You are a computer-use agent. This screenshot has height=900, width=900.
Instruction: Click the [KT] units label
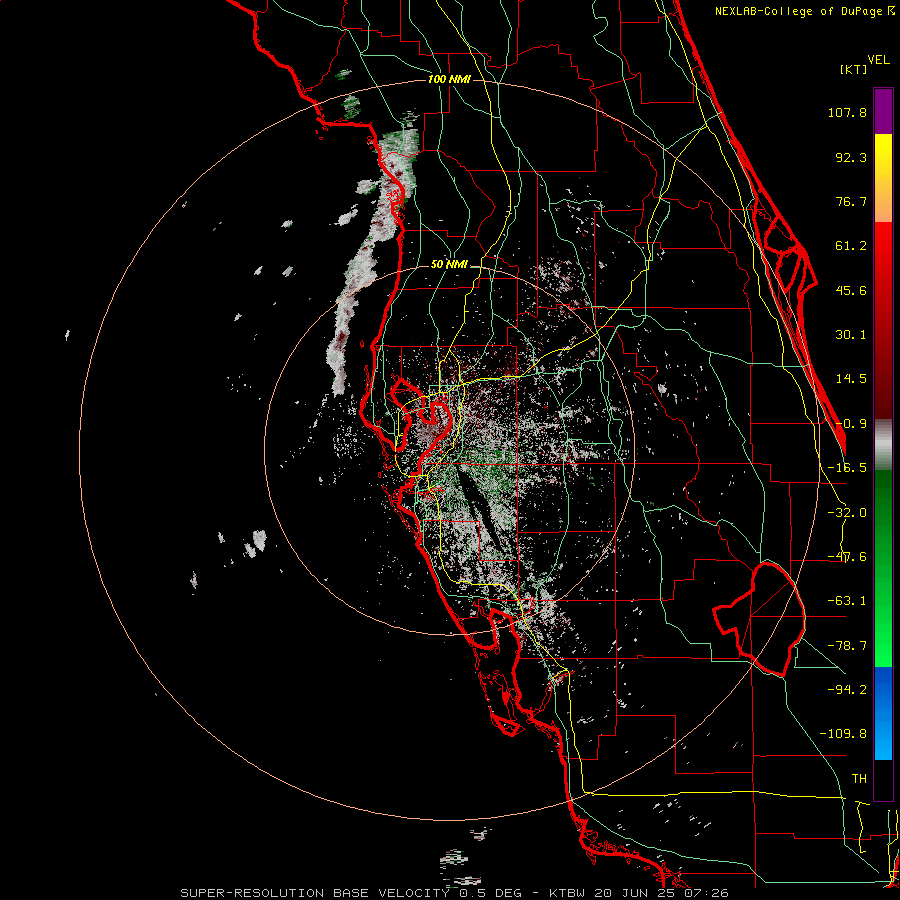[x=854, y=69]
